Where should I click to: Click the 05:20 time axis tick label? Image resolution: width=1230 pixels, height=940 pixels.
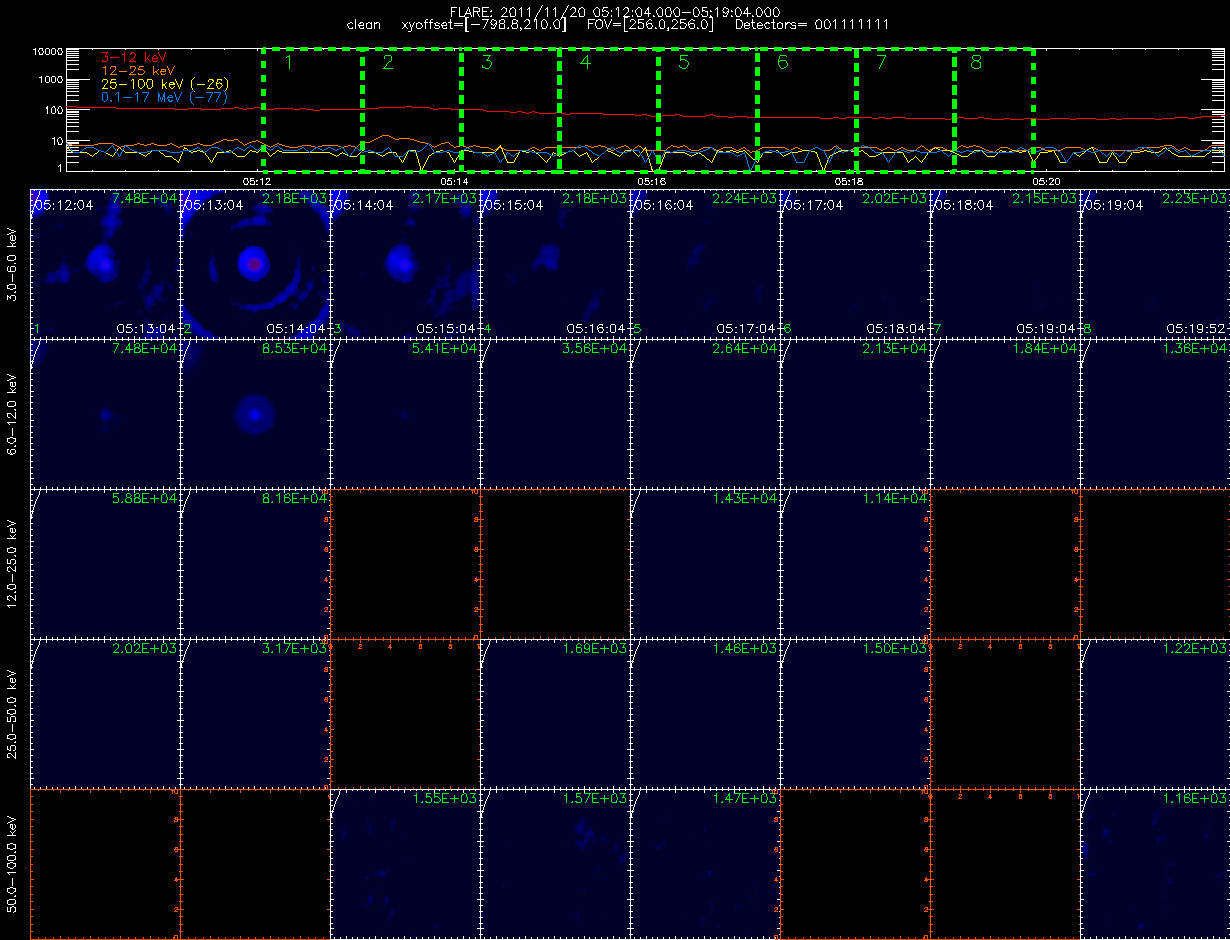(1047, 181)
